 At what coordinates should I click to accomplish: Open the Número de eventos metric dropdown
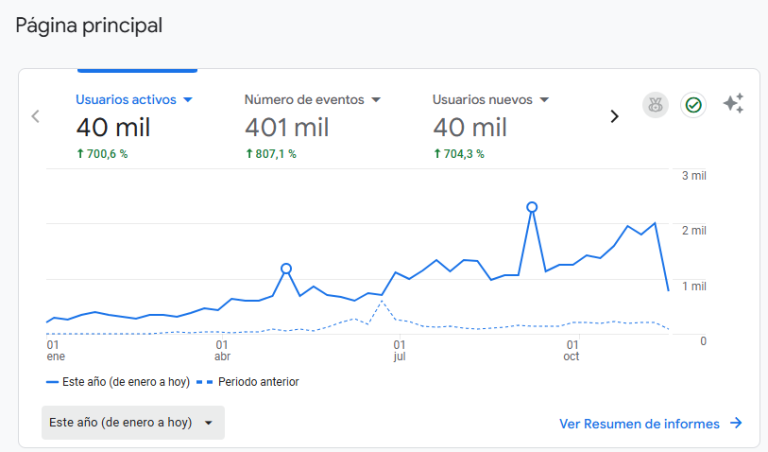point(312,99)
